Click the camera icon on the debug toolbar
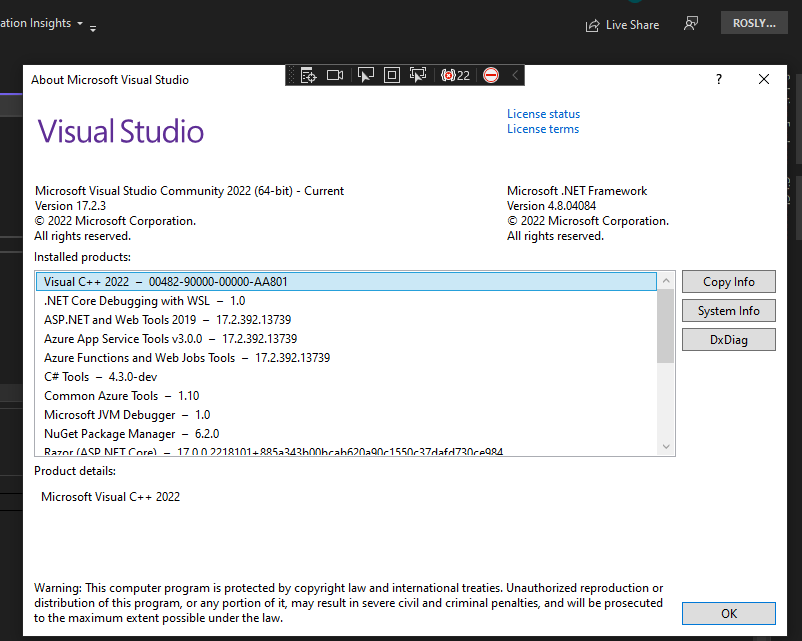The width and height of the screenshot is (802, 641). 334,74
